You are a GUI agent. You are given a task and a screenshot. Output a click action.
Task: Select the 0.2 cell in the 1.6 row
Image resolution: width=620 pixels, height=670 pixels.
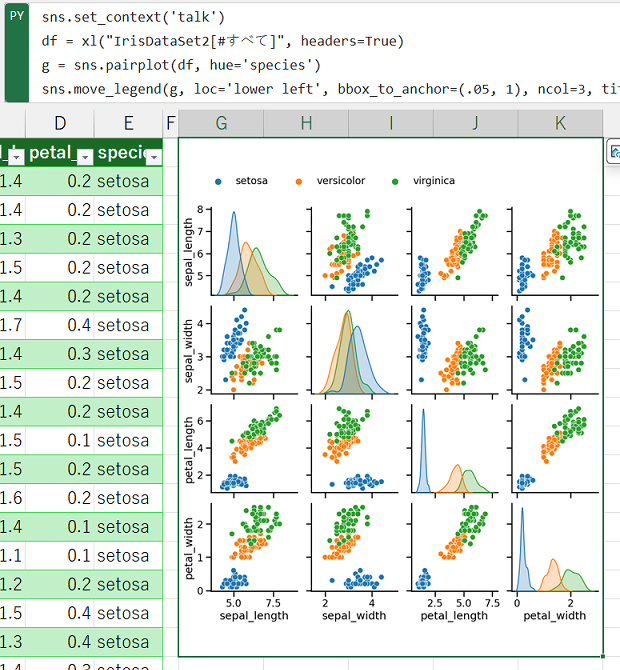pyautogui.click(x=60, y=498)
